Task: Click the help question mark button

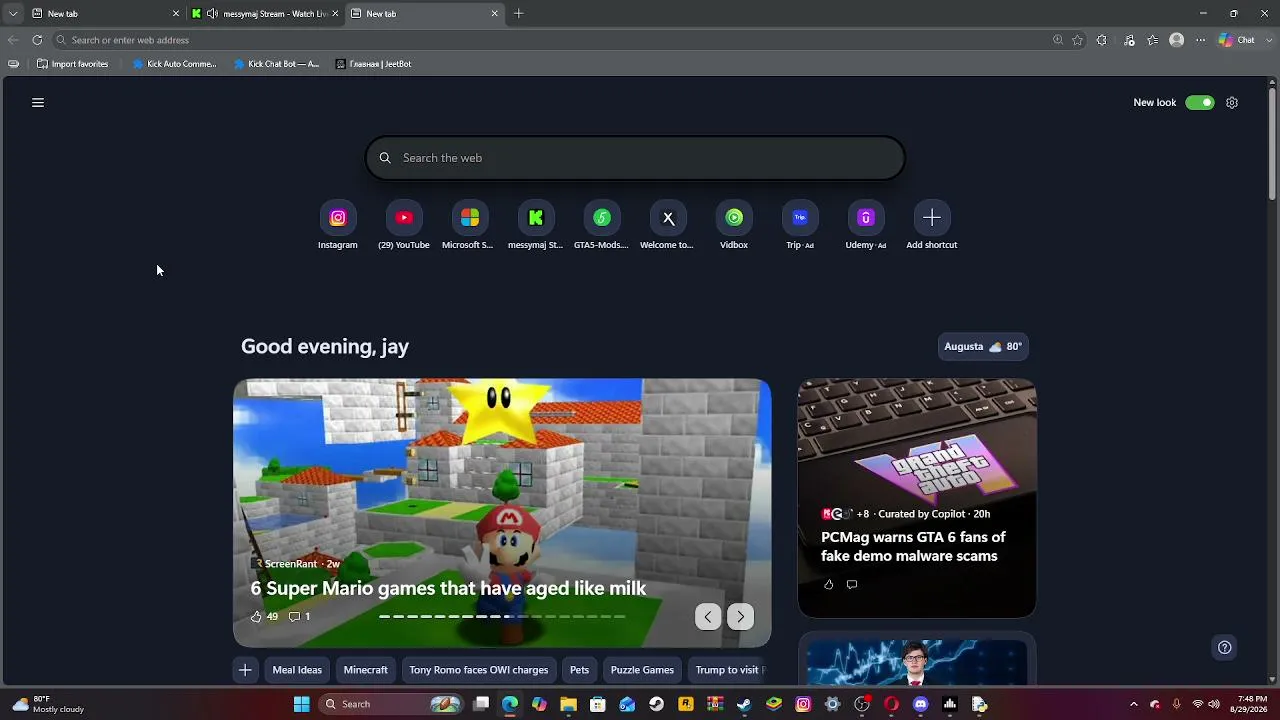Action: click(1224, 648)
